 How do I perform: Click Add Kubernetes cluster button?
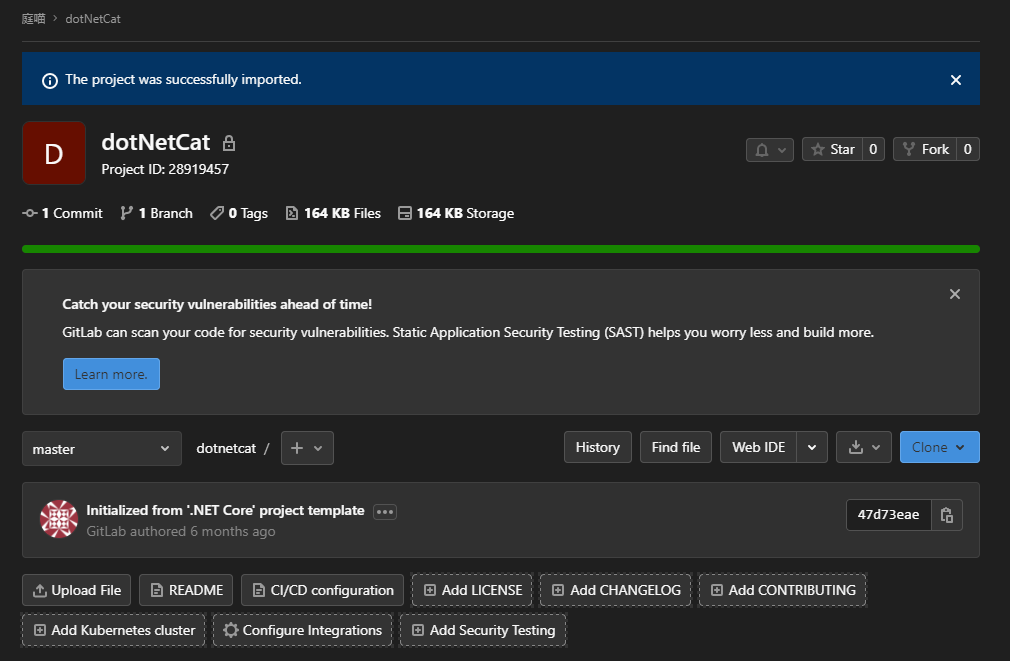pos(114,630)
